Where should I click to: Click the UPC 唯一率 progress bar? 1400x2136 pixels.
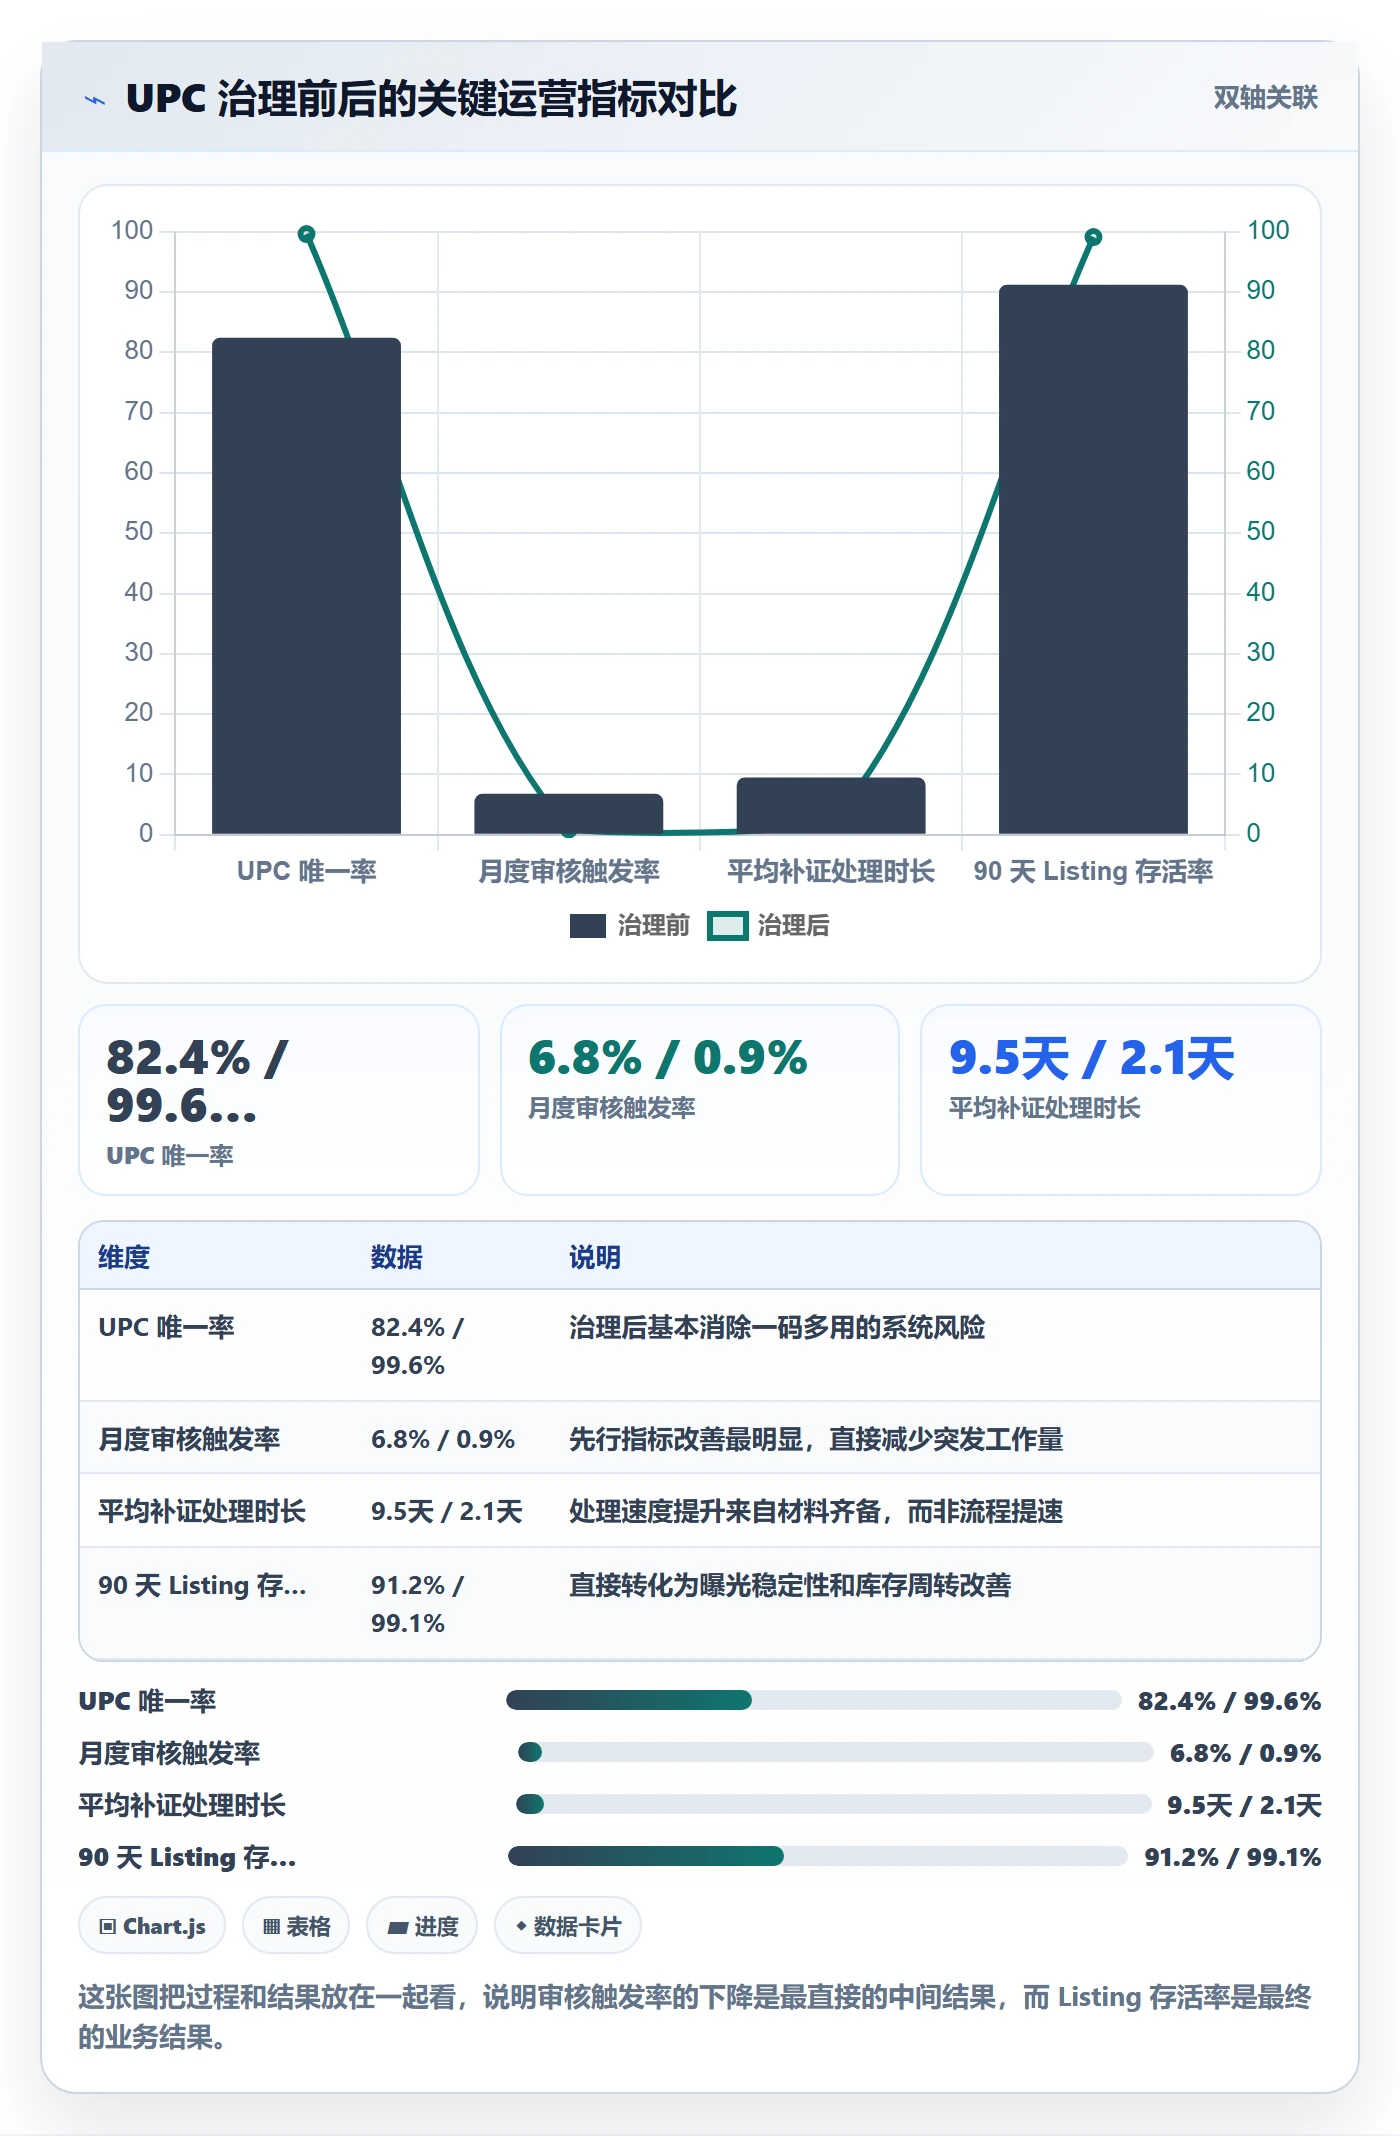point(813,1700)
